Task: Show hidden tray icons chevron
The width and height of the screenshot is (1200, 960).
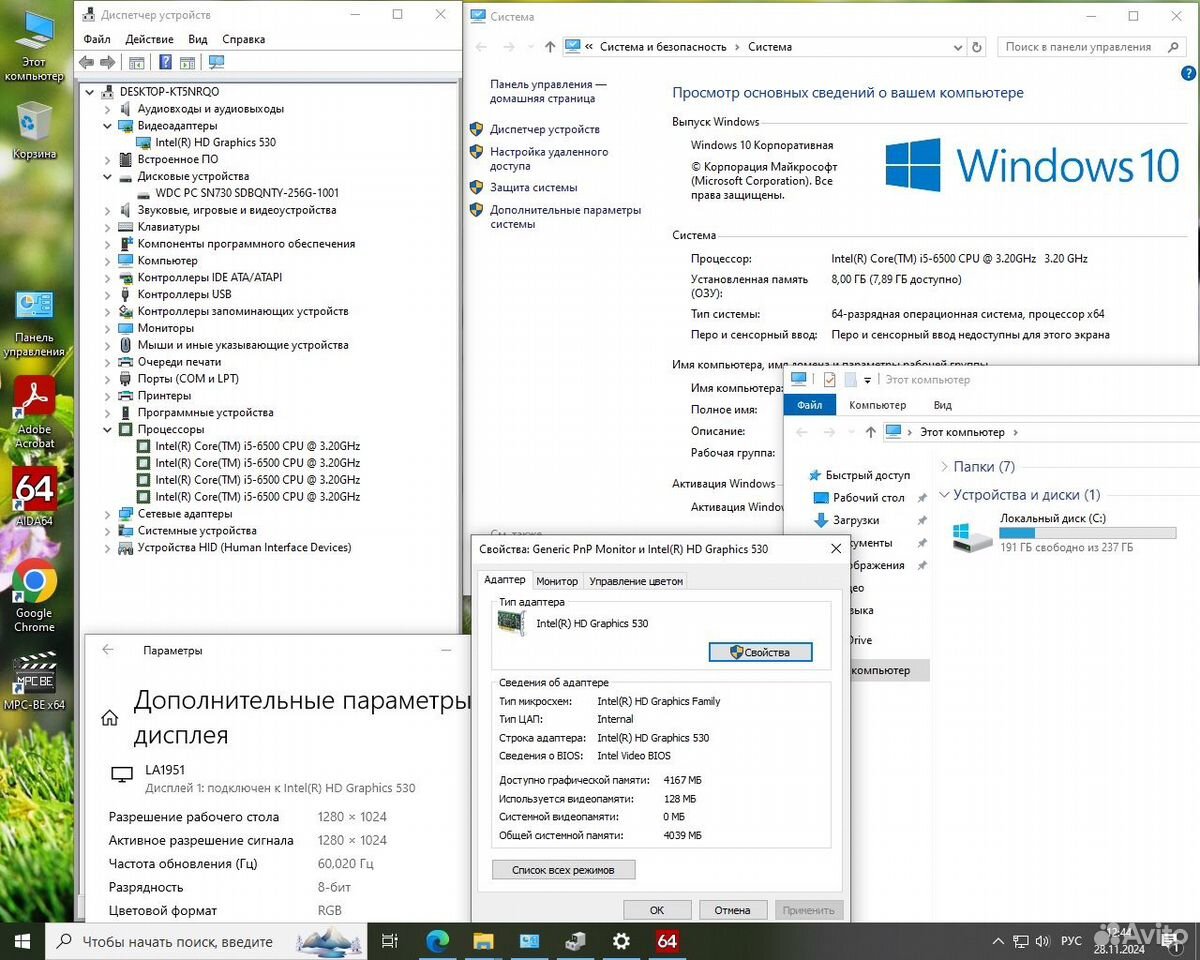Action: tap(997, 941)
